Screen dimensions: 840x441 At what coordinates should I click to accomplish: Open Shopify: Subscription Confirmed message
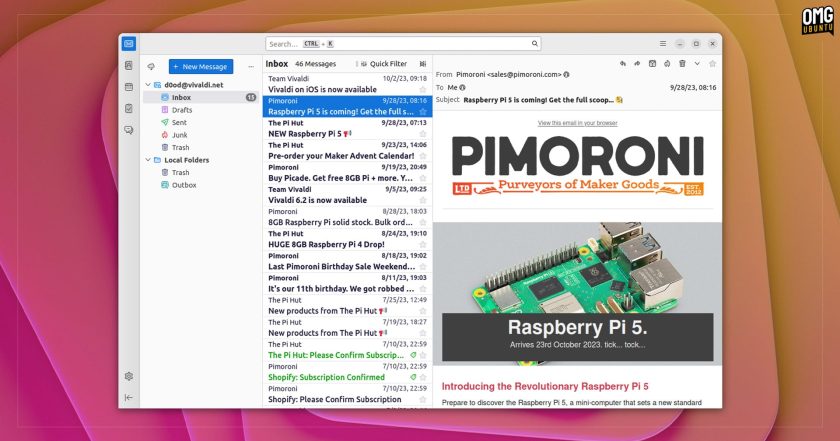(x=347, y=372)
